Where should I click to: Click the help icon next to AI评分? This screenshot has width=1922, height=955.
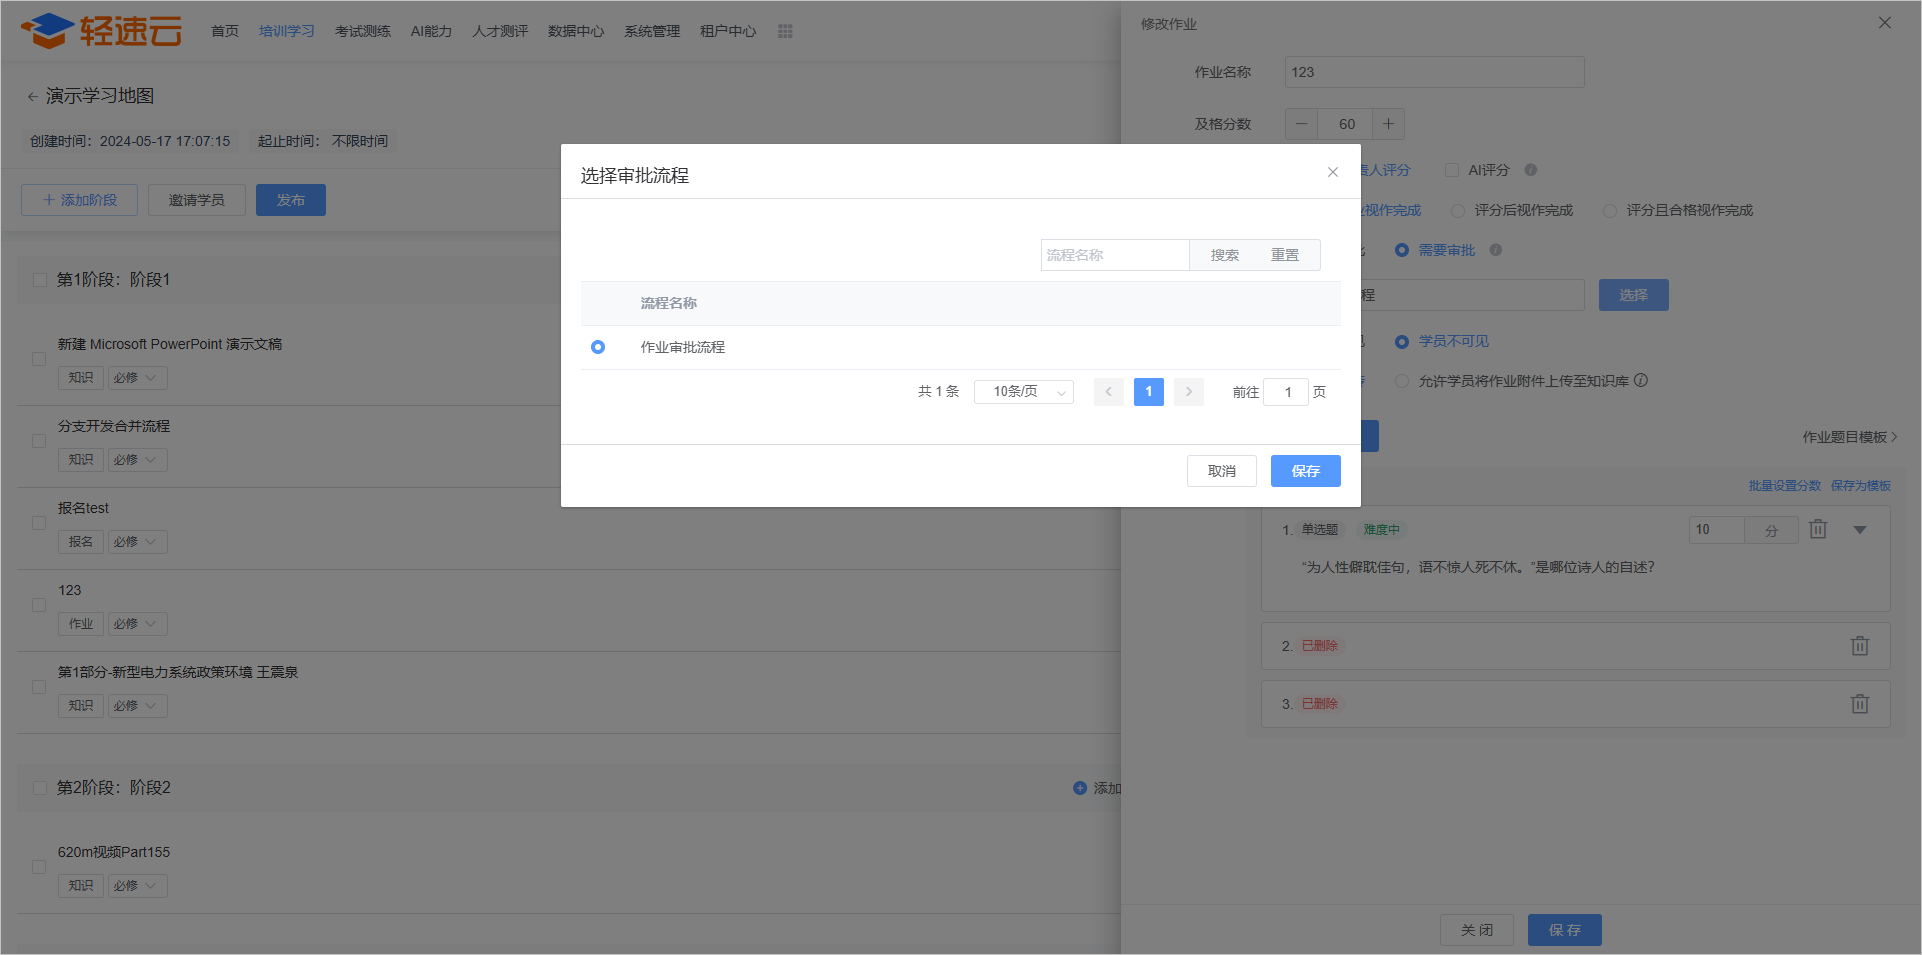coord(1530,170)
